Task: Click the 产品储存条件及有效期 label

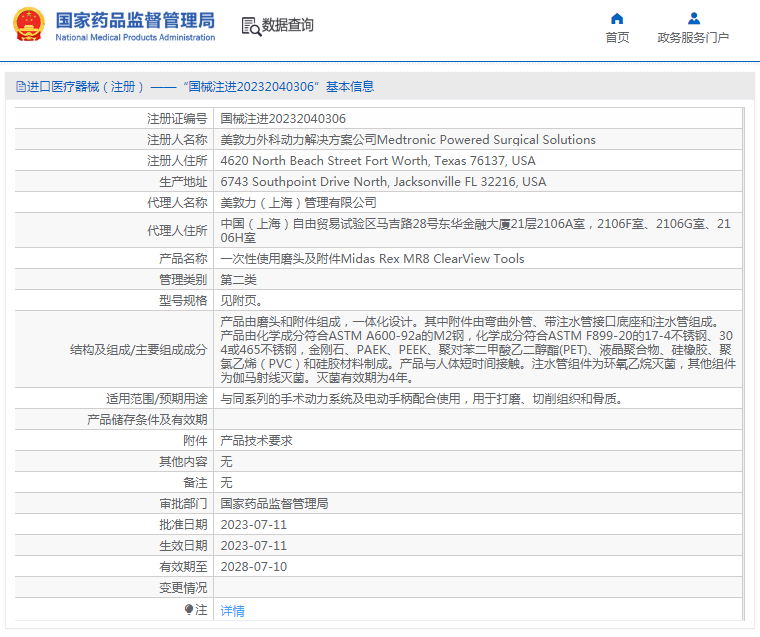Action: tap(147, 419)
